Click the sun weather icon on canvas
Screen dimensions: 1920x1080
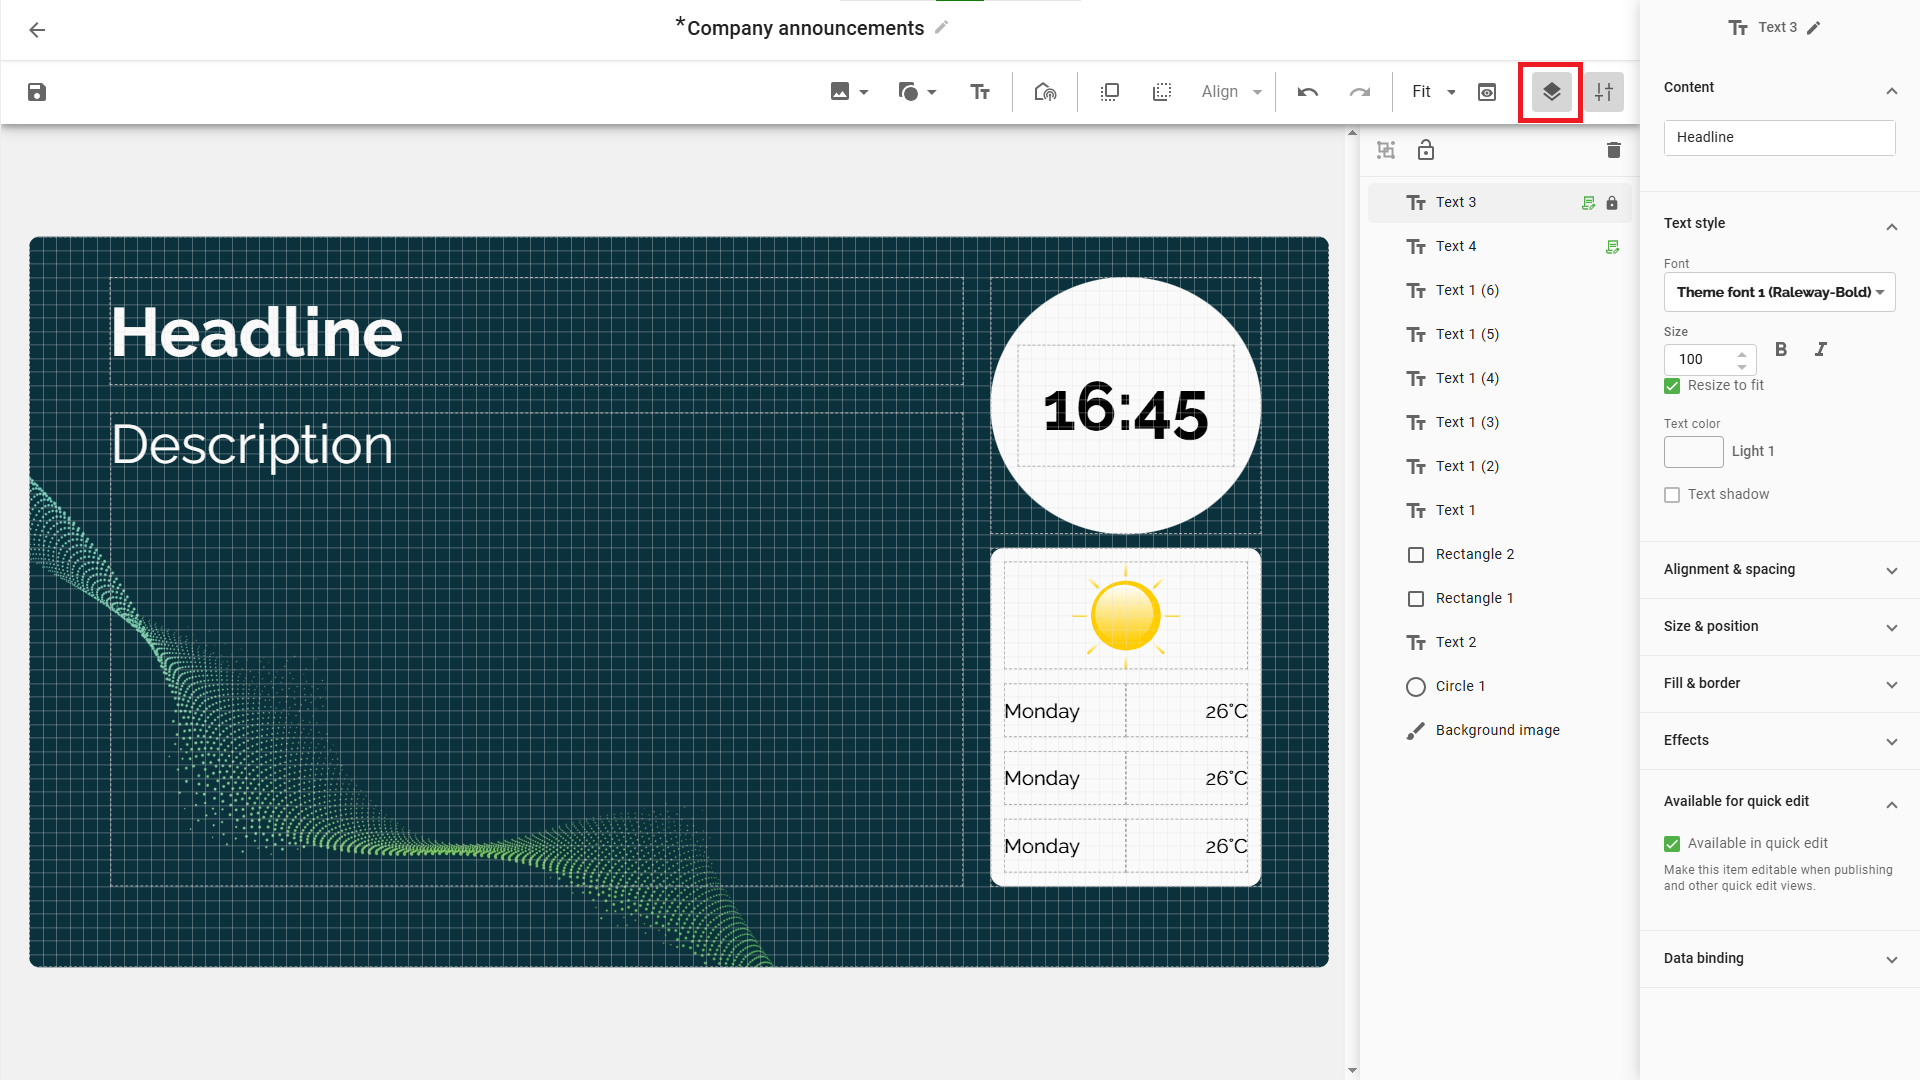1126,616
